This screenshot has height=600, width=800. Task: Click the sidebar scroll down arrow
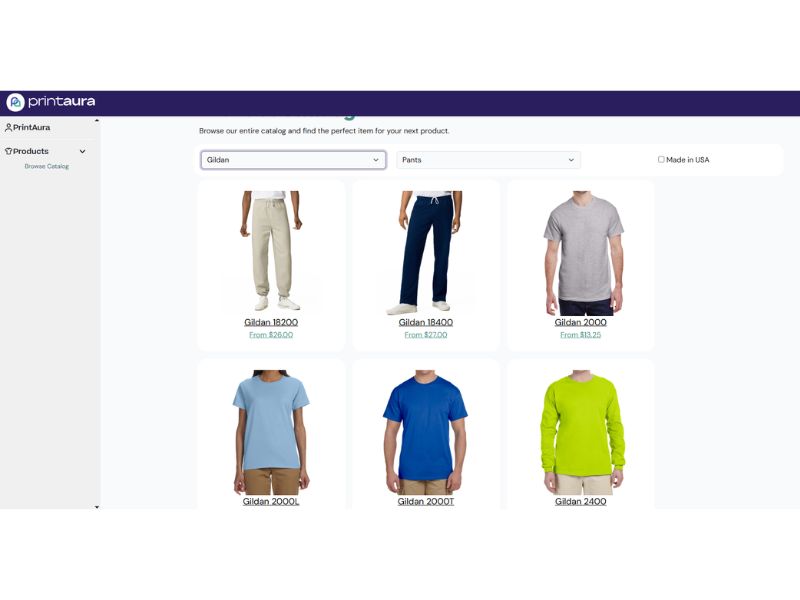(x=97, y=507)
